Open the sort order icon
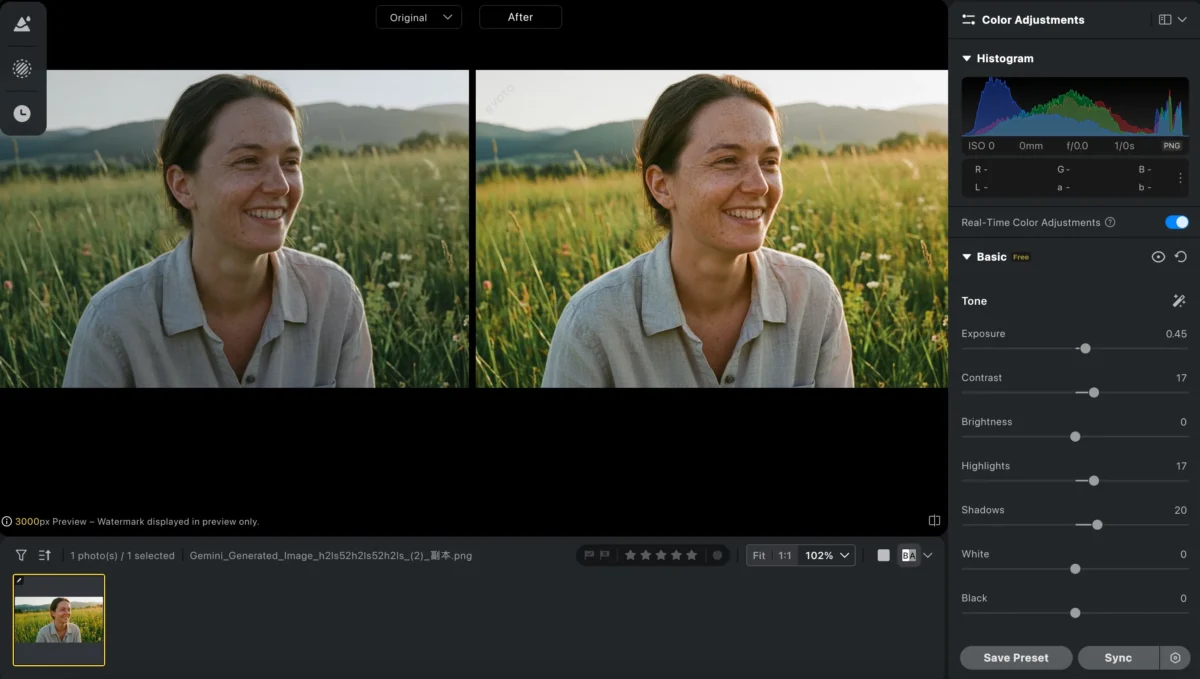Viewport: 1200px width, 679px height. [45, 555]
